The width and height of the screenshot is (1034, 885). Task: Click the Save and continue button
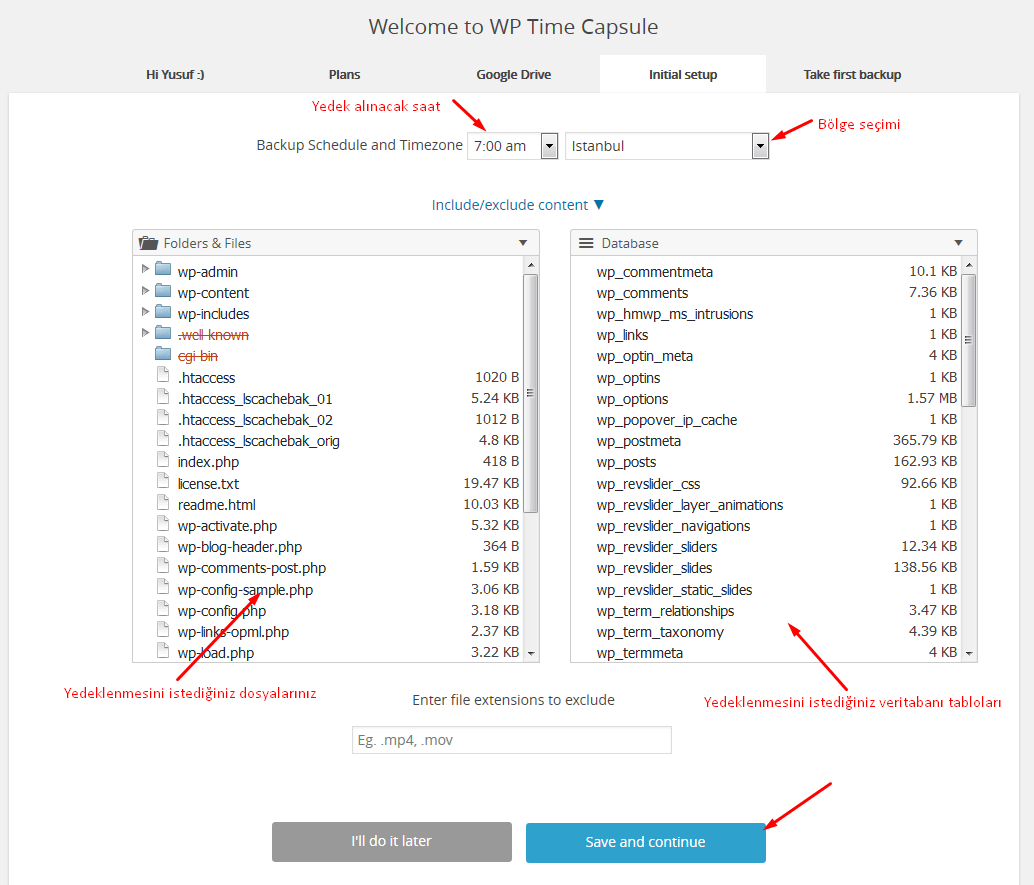(x=645, y=842)
